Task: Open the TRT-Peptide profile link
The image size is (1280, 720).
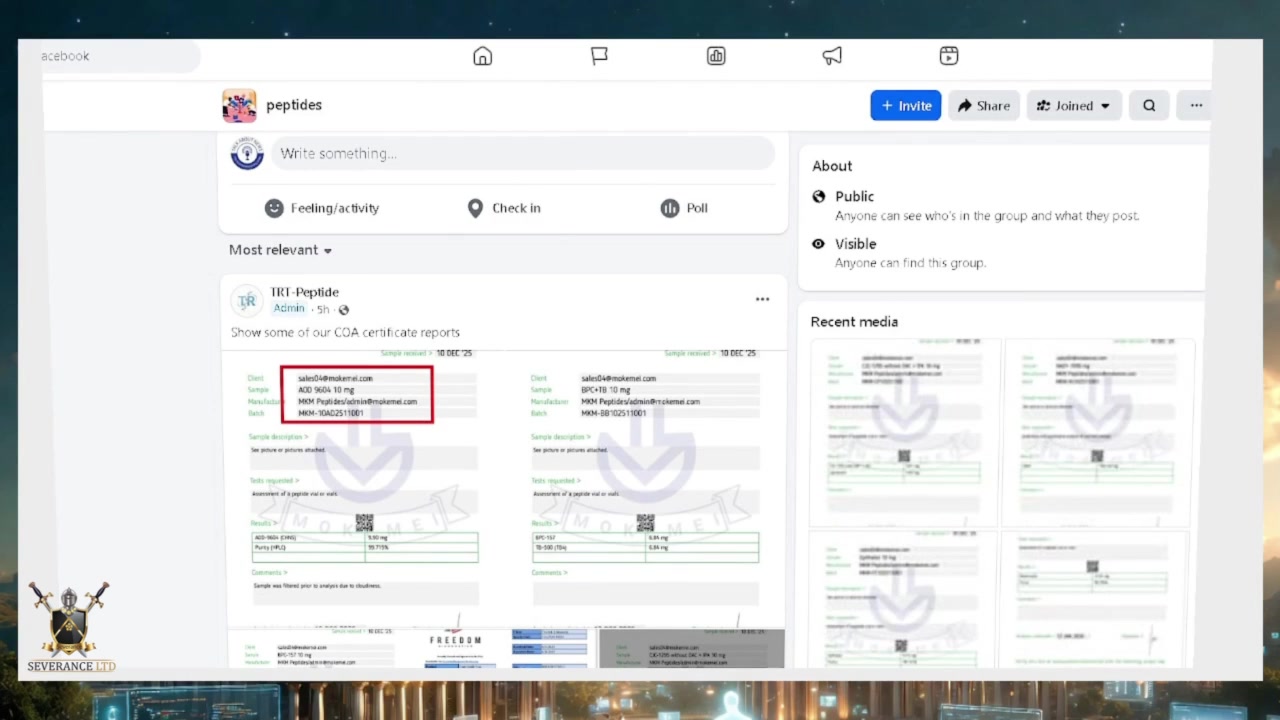Action: [304, 292]
